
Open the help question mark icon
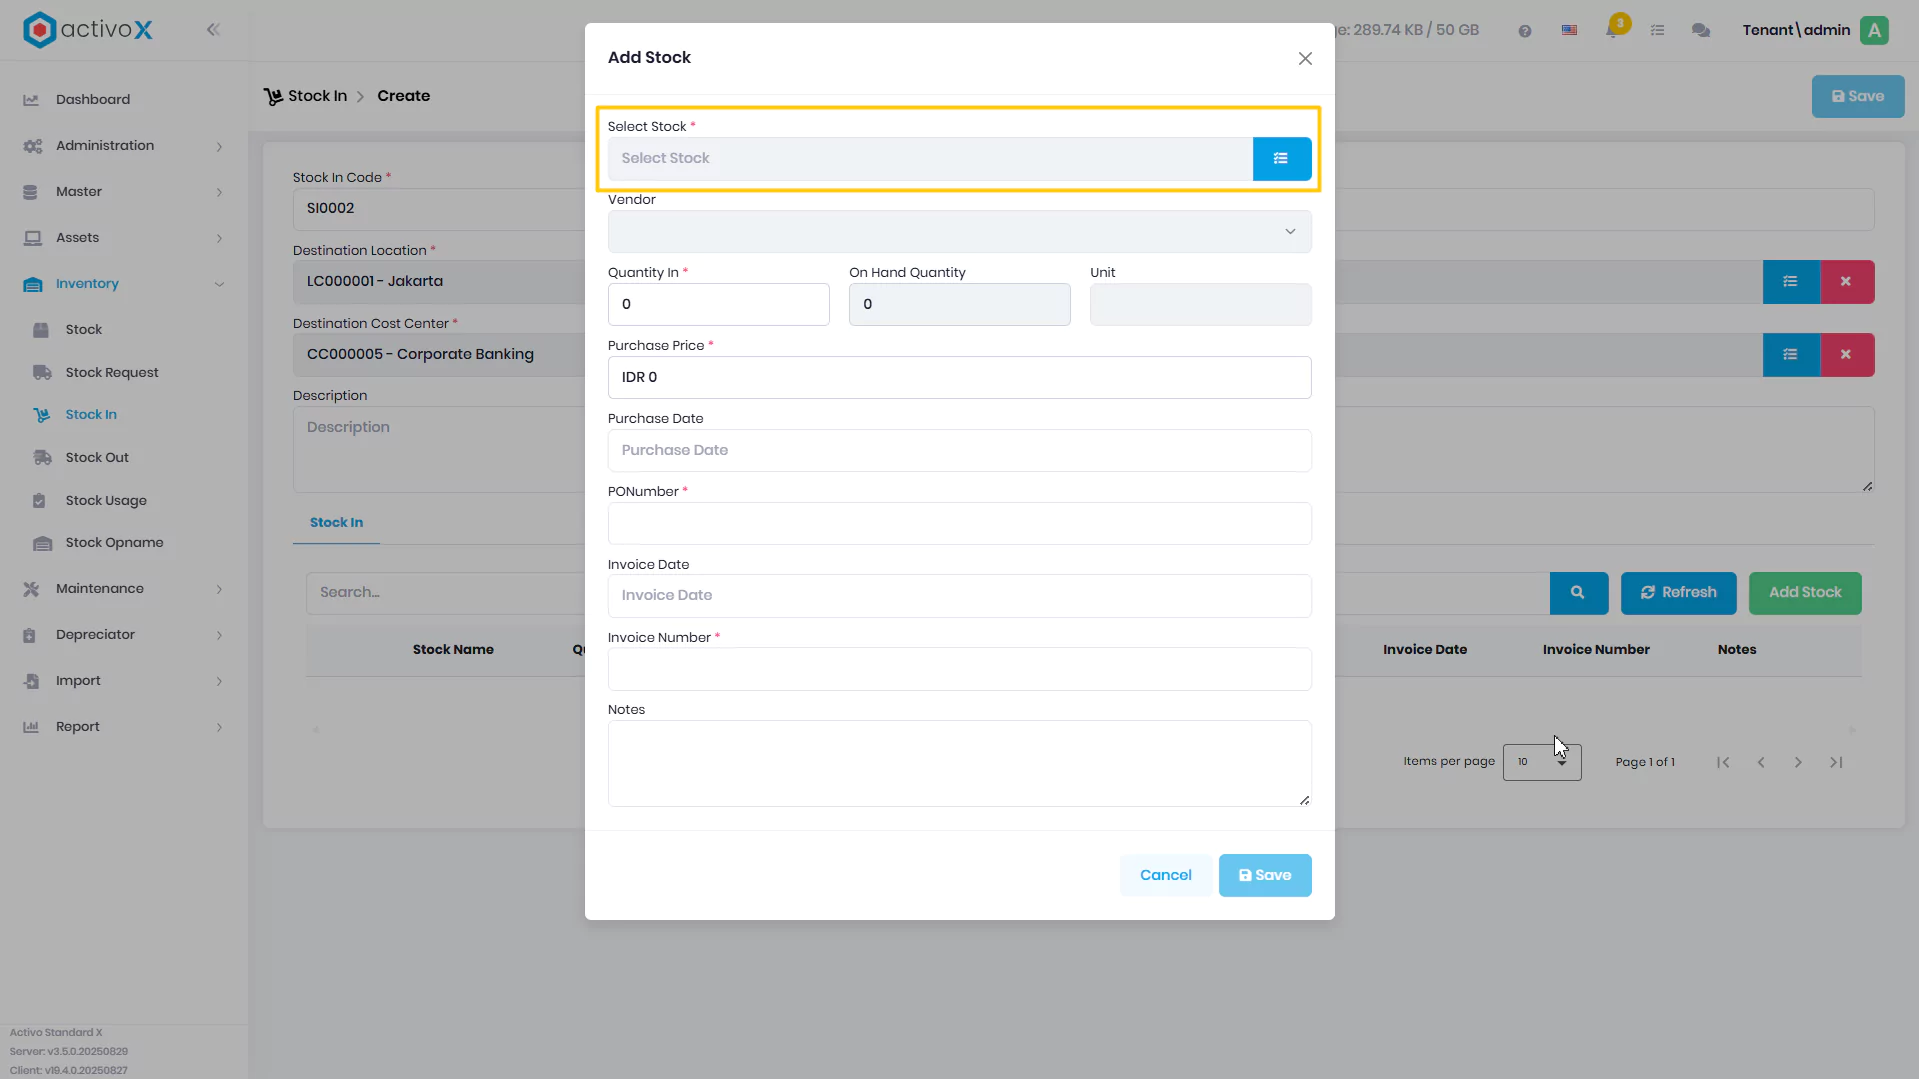(1524, 31)
